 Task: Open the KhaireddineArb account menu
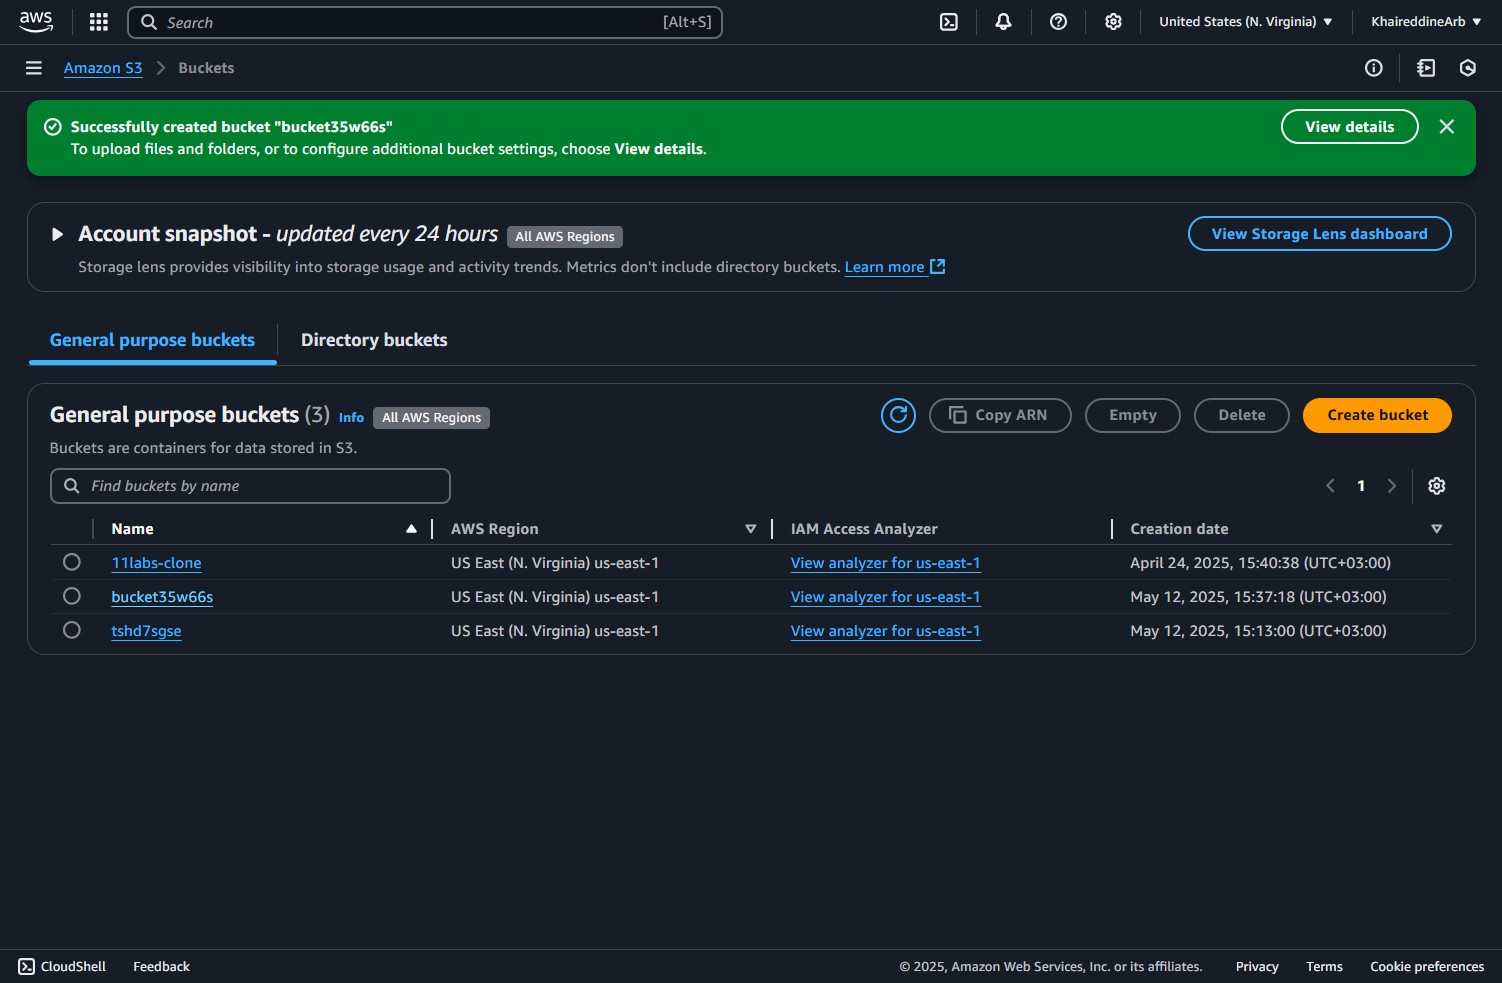click(x=1425, y=22)
